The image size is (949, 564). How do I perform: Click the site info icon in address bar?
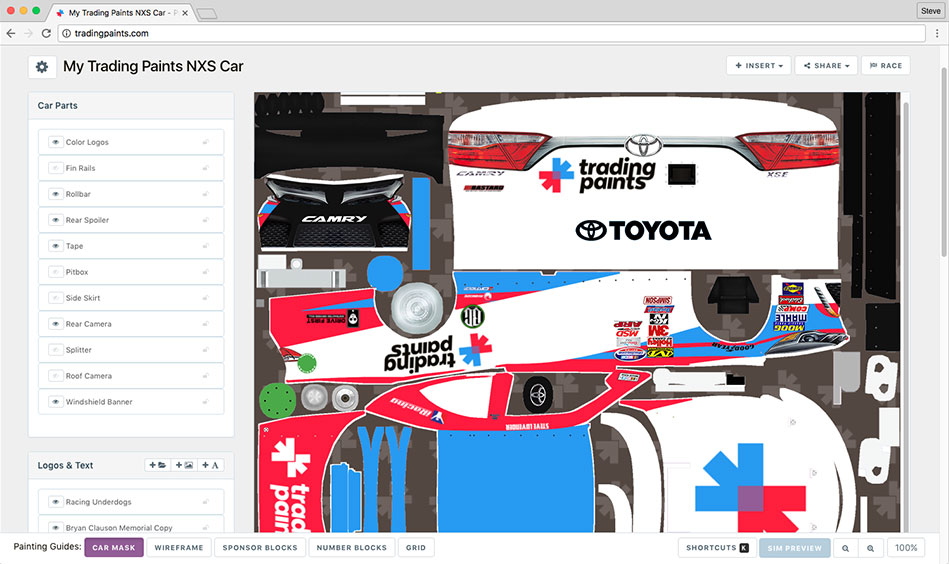click(x=67, y=33)
